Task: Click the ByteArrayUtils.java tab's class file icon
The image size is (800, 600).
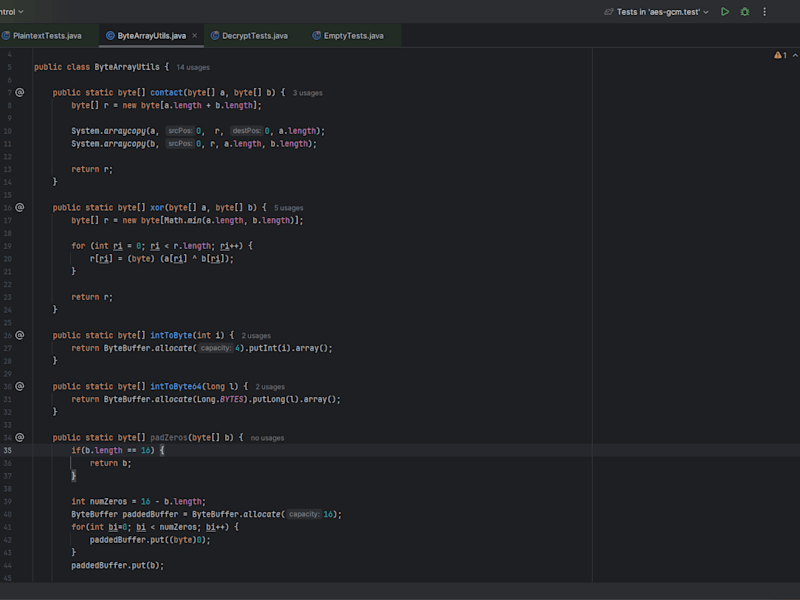Action: 110,36
